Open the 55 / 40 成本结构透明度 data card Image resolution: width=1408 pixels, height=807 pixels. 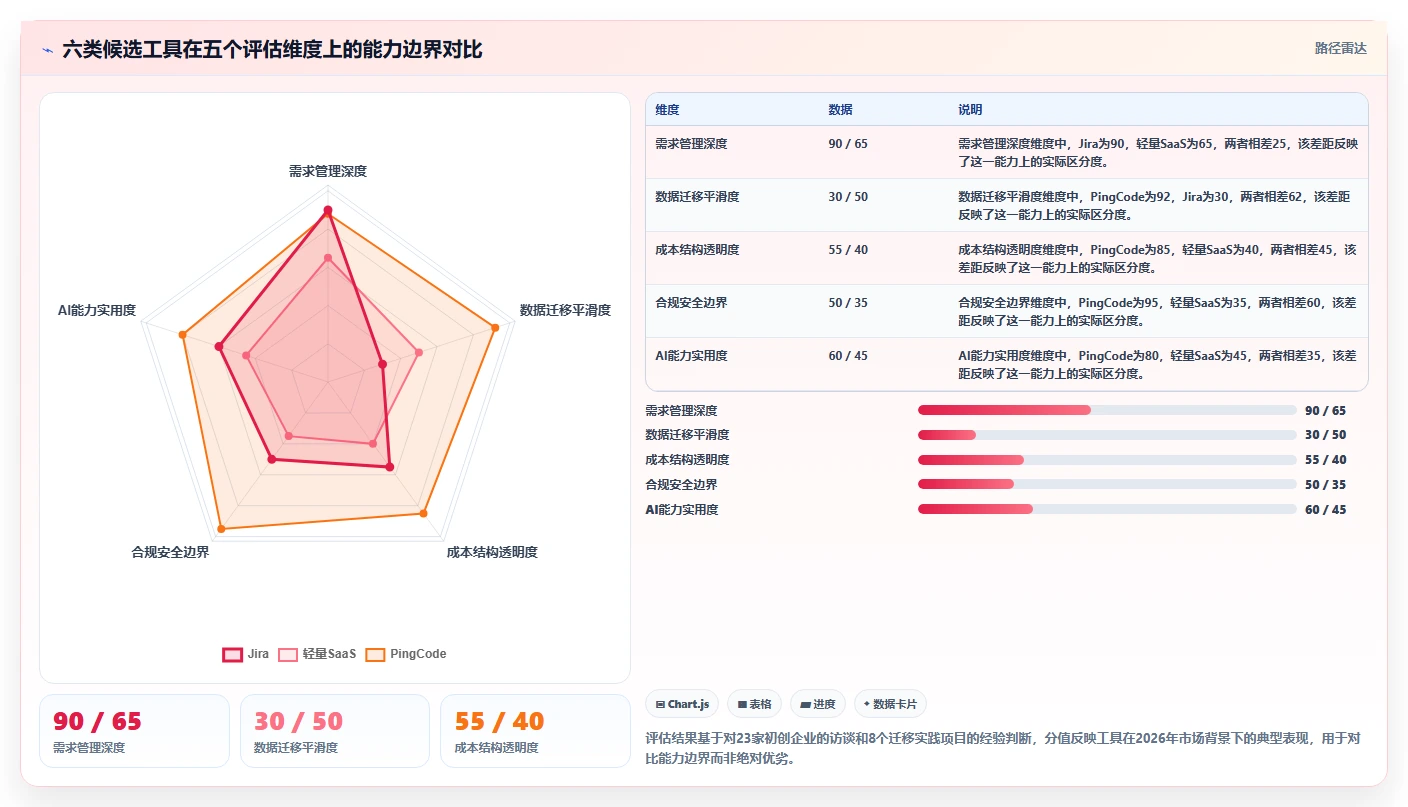[535, 731]
